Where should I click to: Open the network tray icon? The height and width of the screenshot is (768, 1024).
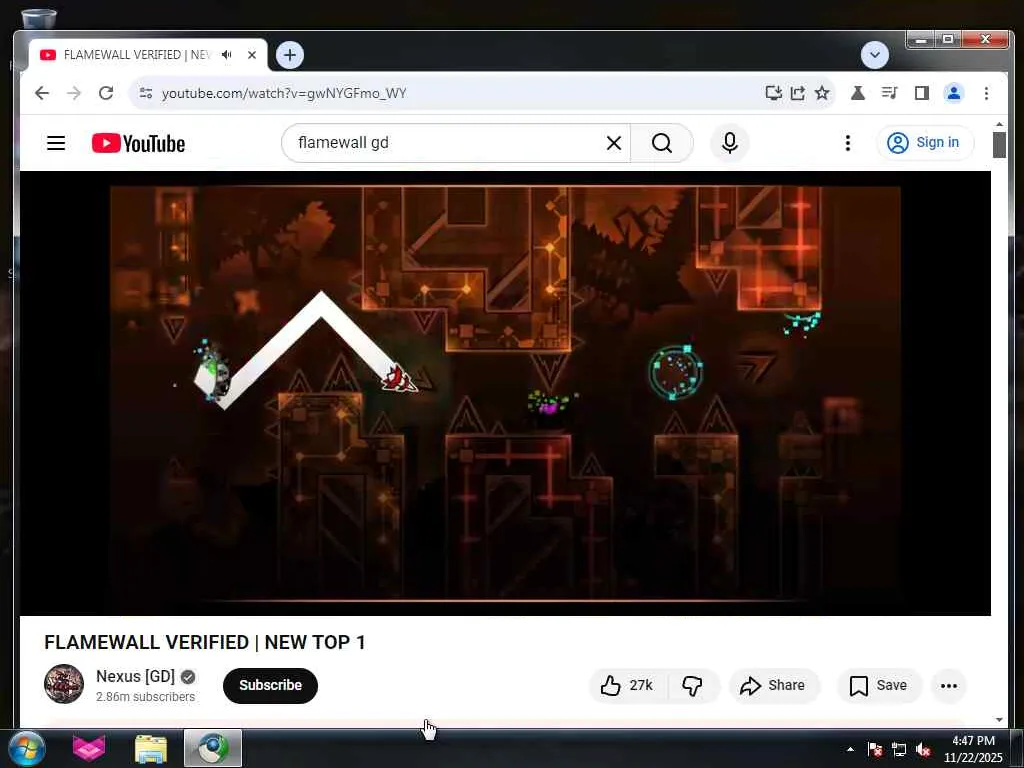pos(899,749)
